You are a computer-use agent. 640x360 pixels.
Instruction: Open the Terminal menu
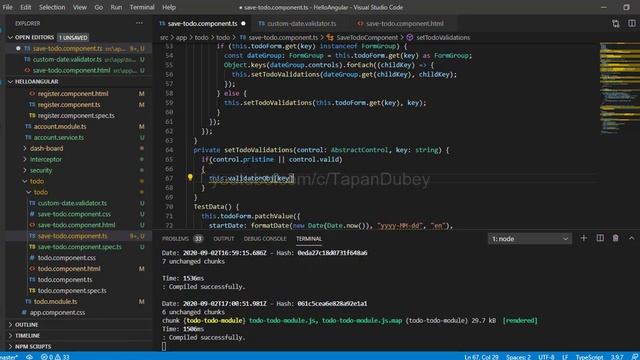coord(142,7)
